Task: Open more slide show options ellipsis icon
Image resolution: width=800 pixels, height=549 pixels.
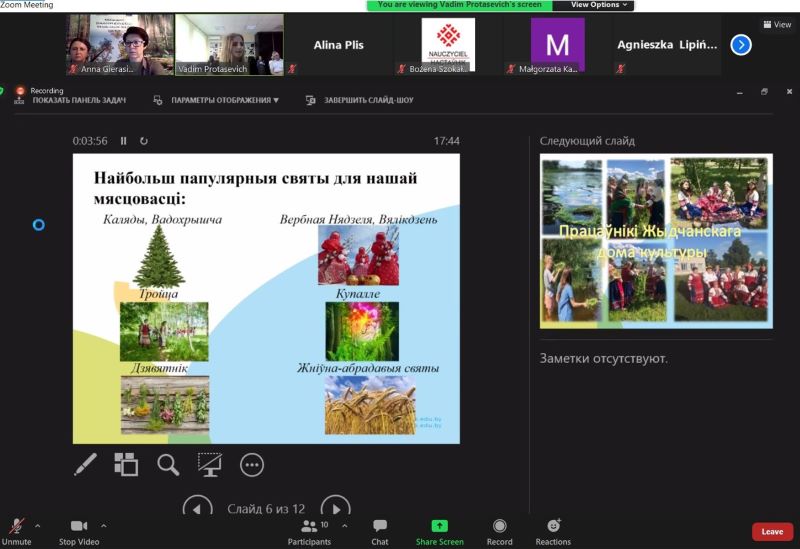Action: [252, 464]
